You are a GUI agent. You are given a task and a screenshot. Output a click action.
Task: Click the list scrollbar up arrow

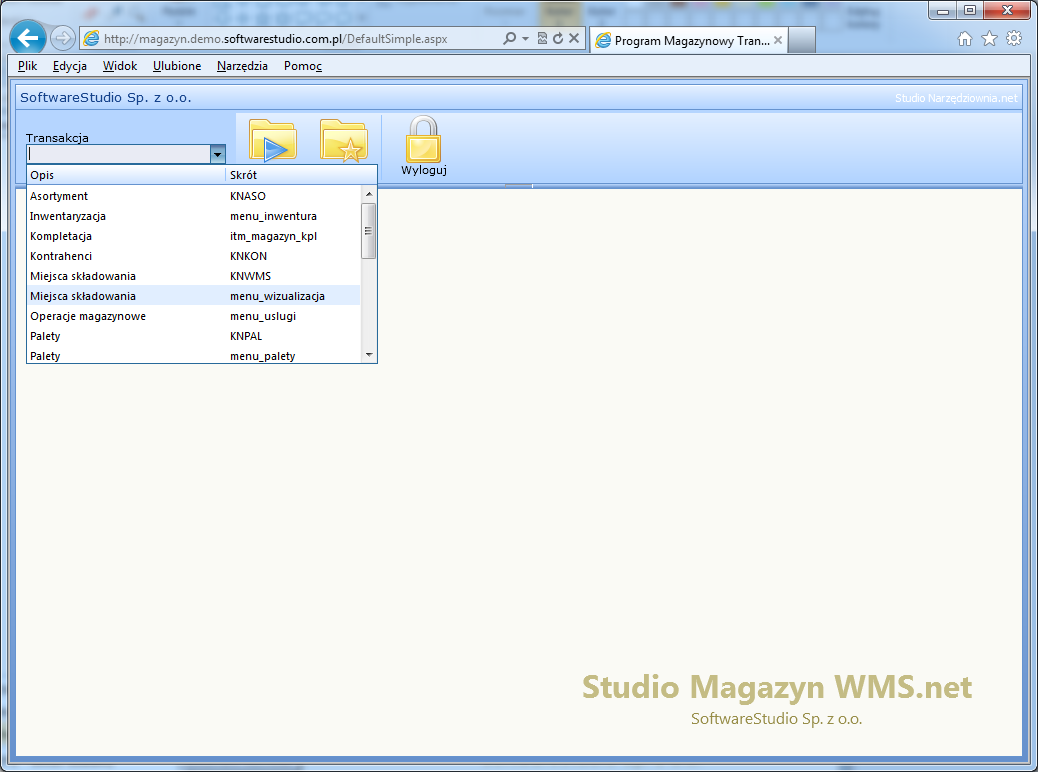click(x=369, y=194)
